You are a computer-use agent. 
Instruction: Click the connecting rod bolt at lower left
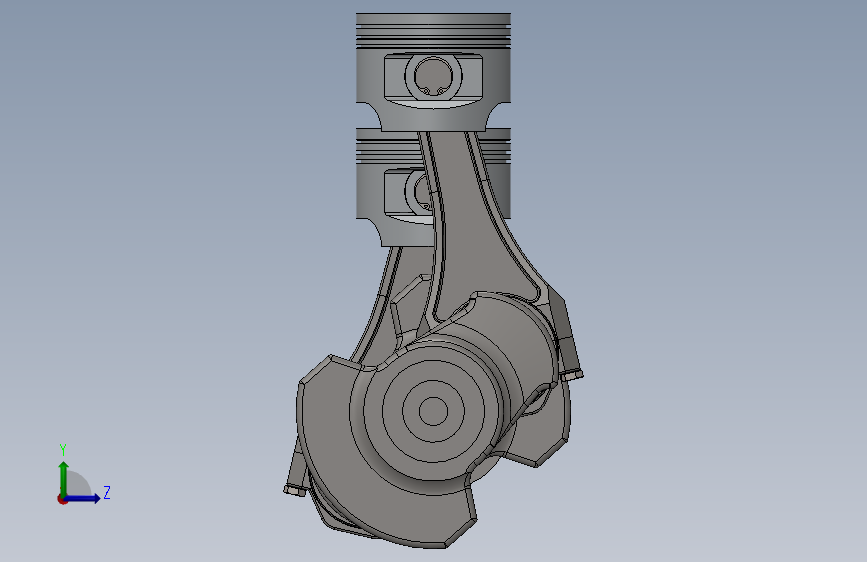point(295,490)
